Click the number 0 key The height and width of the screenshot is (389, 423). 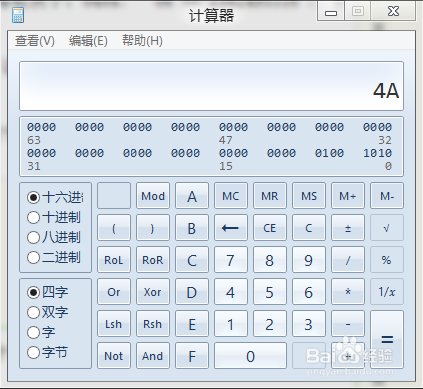250,356
